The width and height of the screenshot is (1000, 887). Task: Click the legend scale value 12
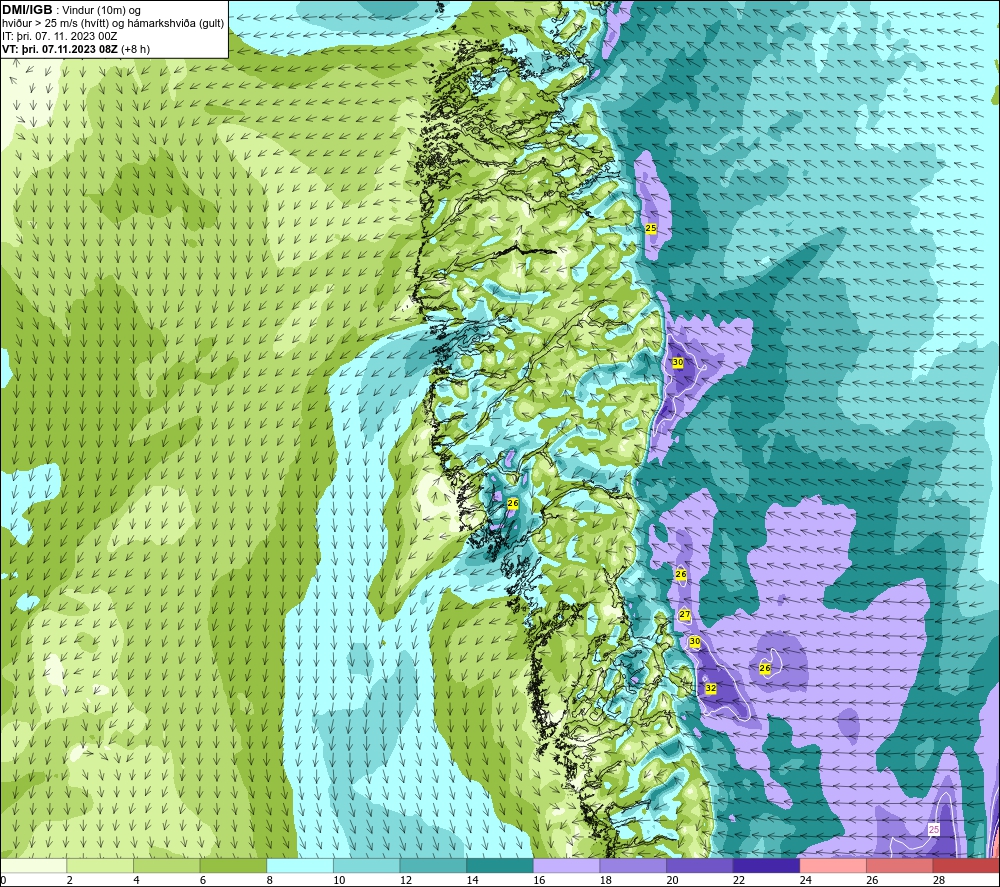[406, 880]
